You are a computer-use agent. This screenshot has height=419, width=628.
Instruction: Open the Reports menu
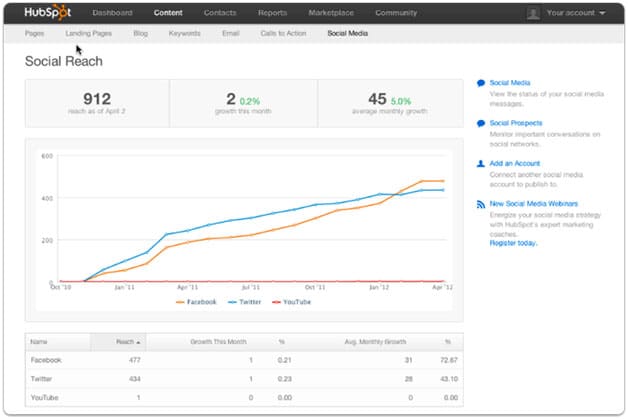[272, 13]
